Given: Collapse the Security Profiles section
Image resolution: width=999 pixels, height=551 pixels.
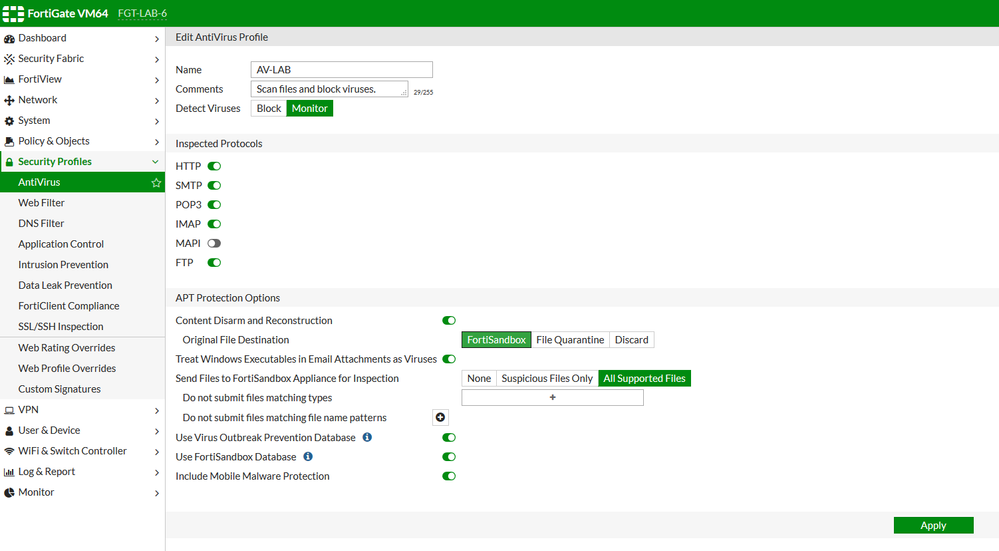Looking at the screenshot, I should click(155, 162).
